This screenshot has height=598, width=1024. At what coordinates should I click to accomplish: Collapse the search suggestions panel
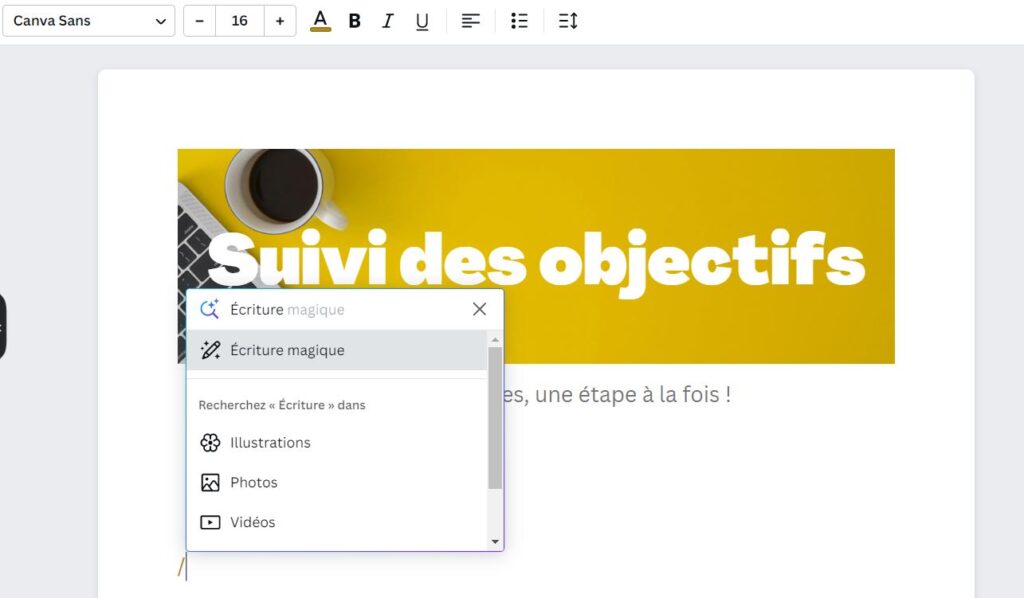(479, 309)
